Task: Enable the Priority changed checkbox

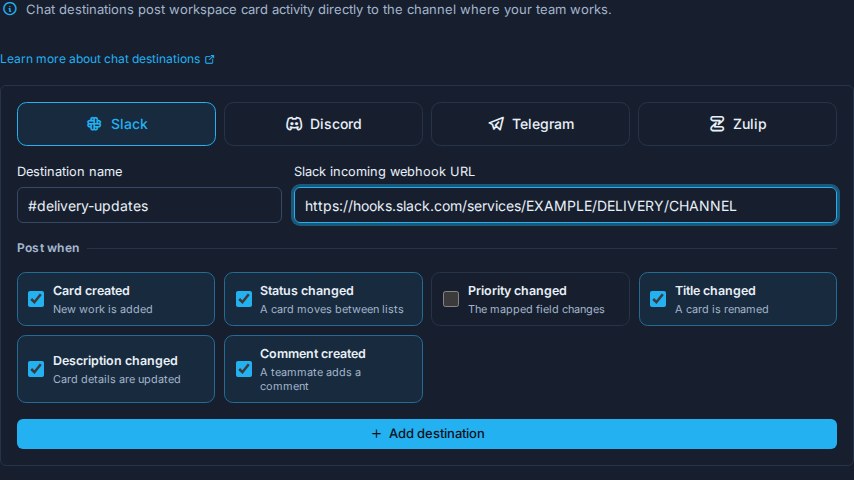Action: 451,299
